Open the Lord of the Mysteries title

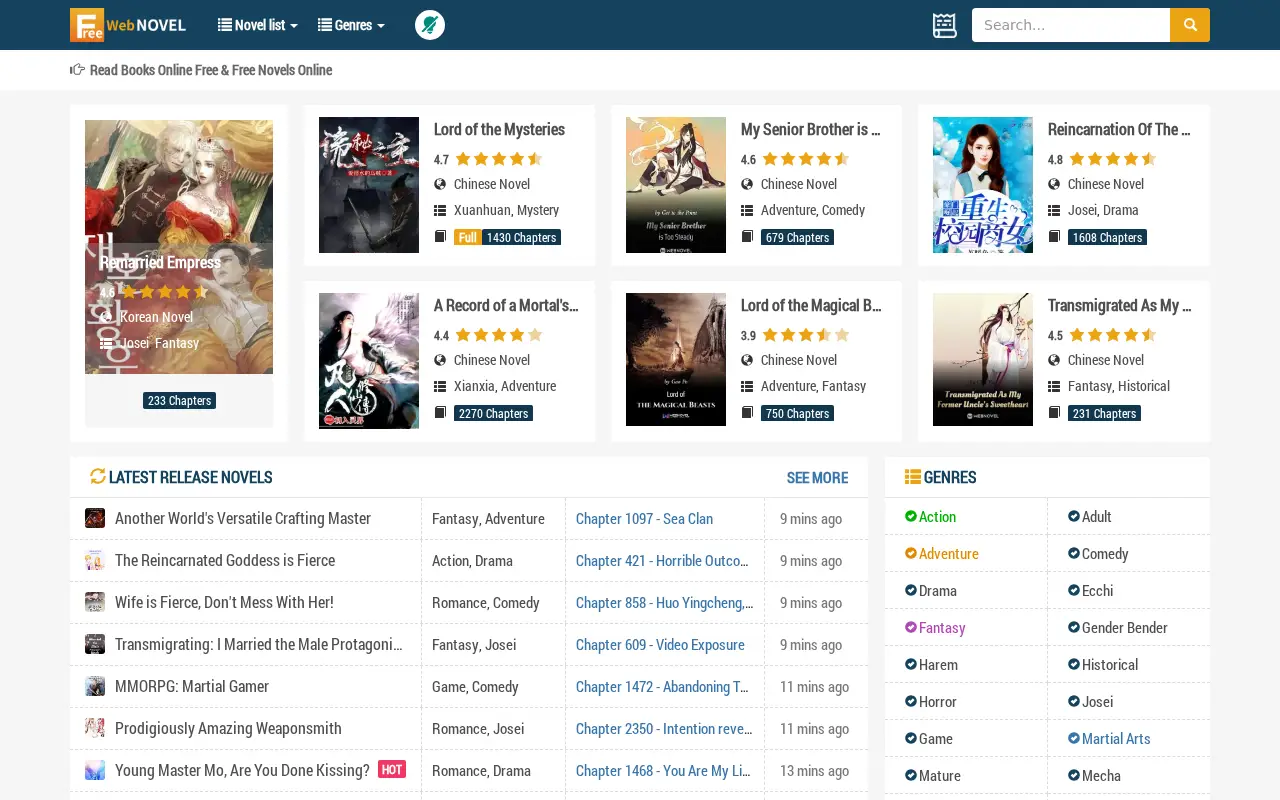point(499,129)
